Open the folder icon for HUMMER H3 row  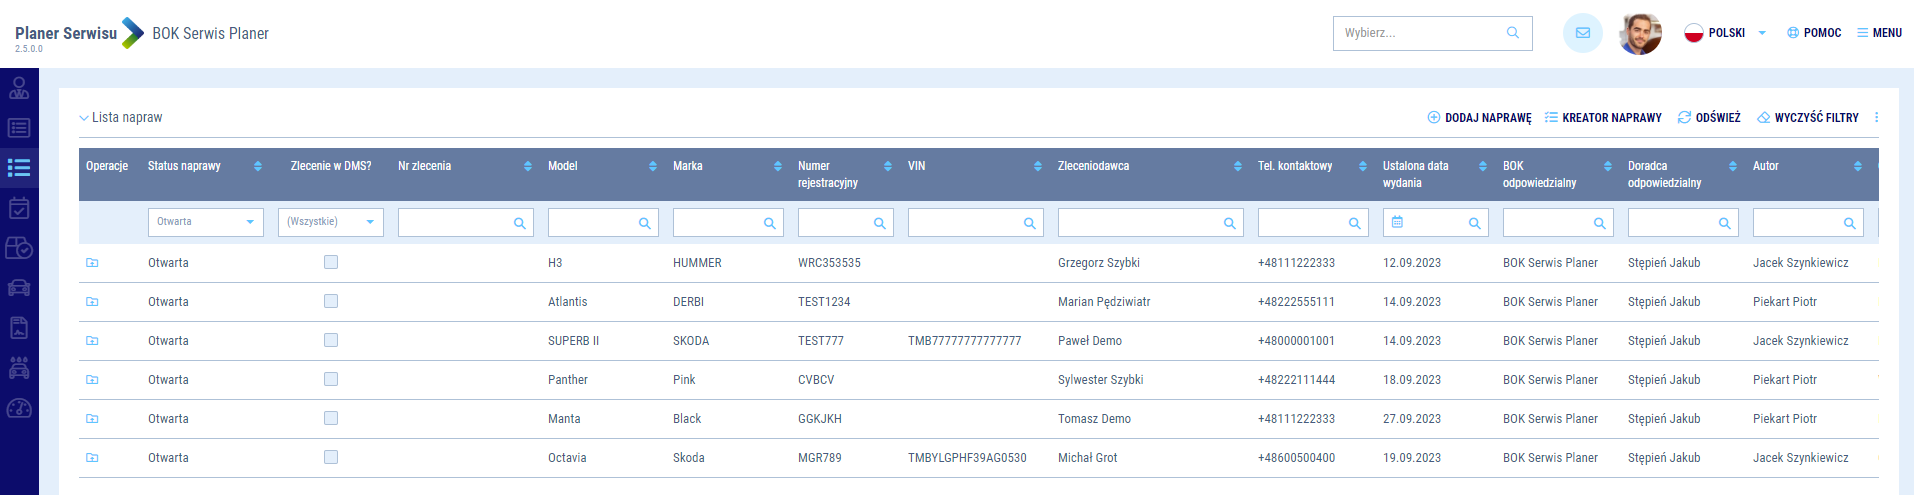(92, 263)
